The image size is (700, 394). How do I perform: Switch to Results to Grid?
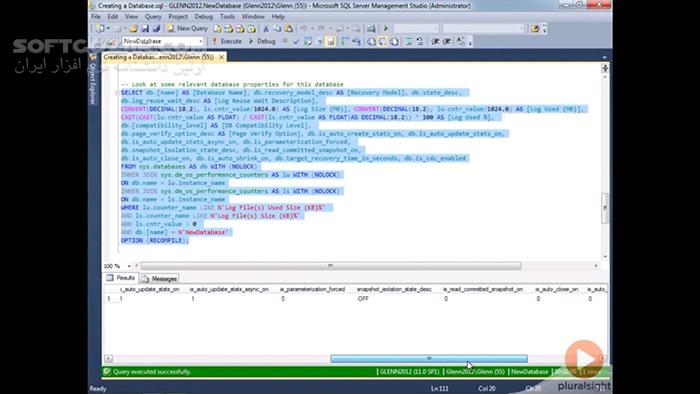tap(383, 41)
